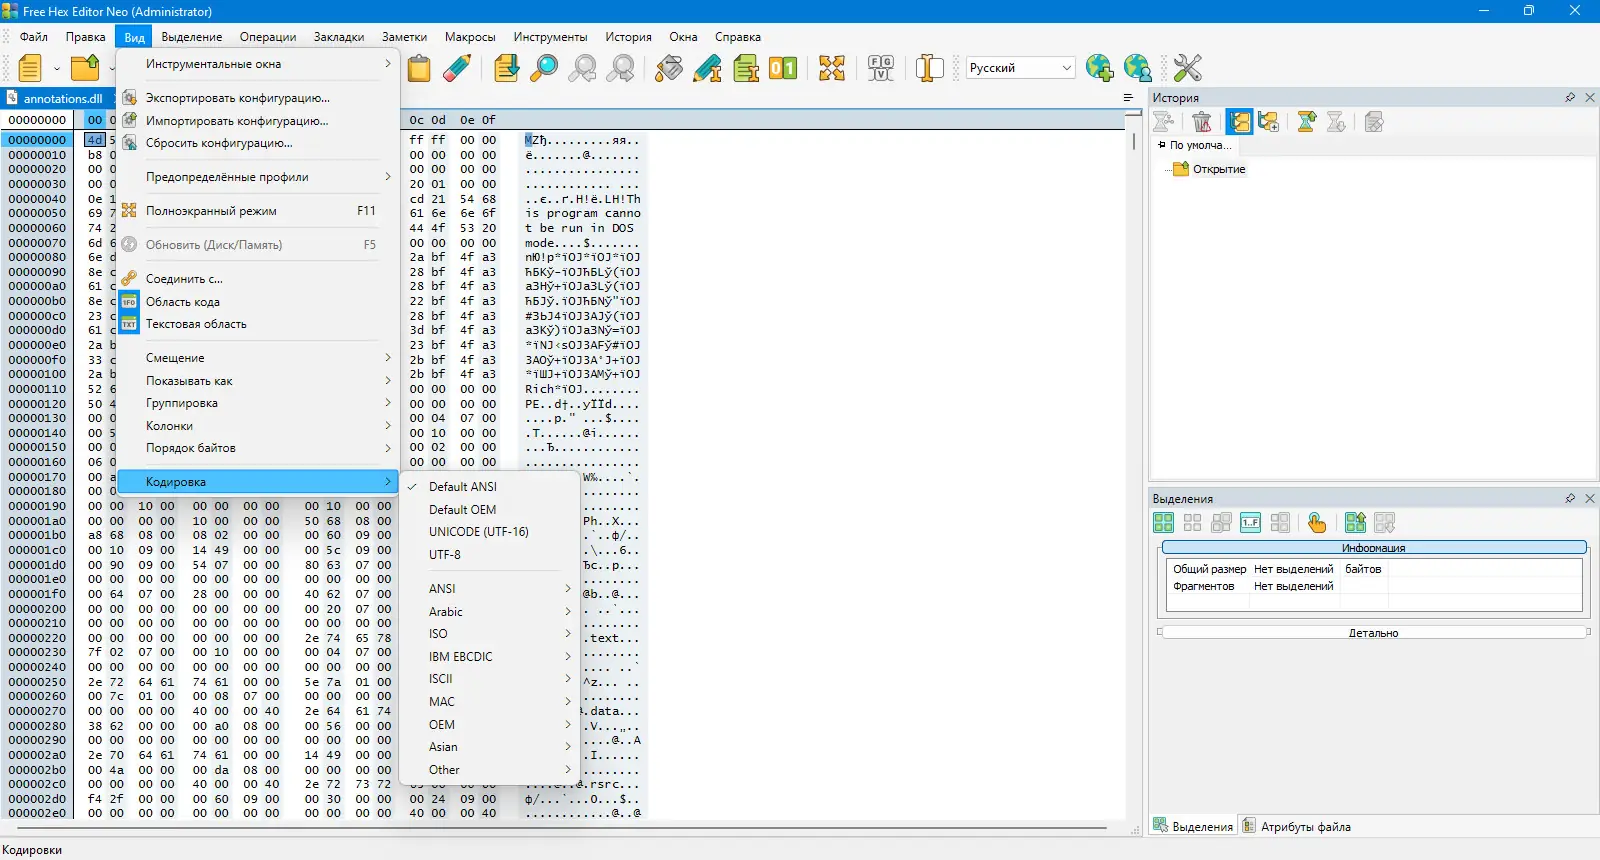The width and height of the screenshot is (1600, 860).
Task: Click Экспортировать конфигурацию menu entry
Action: click(x=258, y=98)
